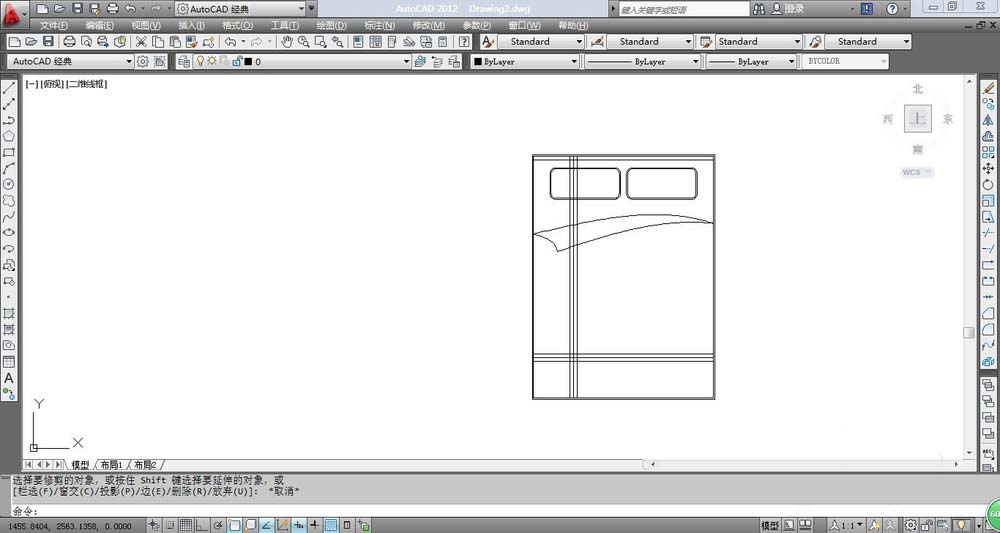Activate the Pan hand tool

click(286, 42)
